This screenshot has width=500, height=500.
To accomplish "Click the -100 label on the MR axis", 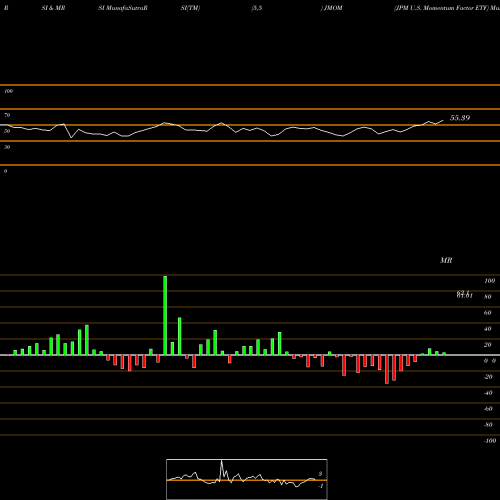I will (490, 441).
